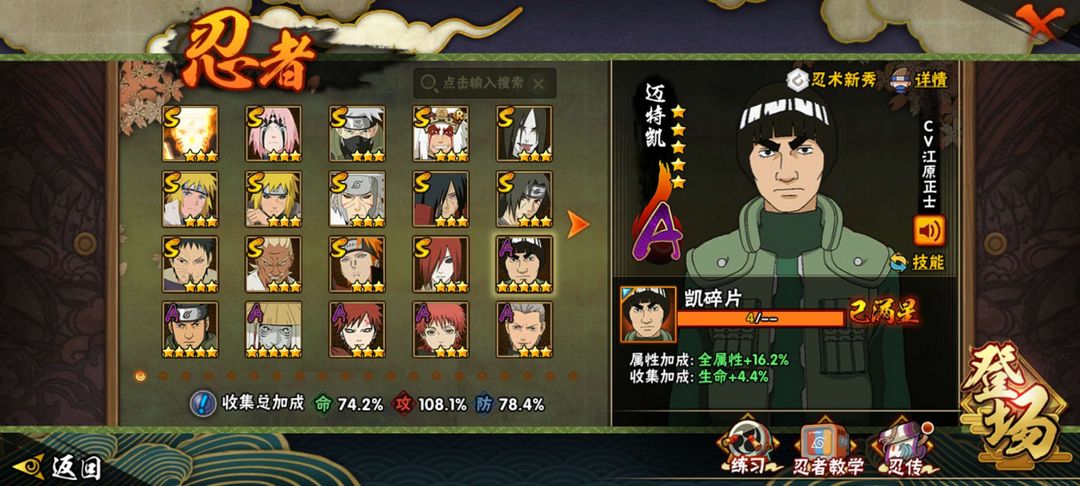1080x486 pixels.
Task: Close the ninja screen with X
Action: point(1038,21)
